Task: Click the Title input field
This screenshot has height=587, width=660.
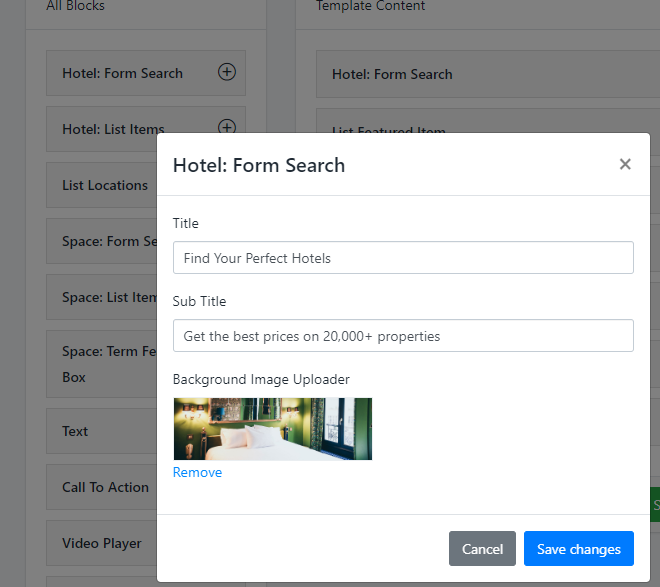Action: (403, 258)
